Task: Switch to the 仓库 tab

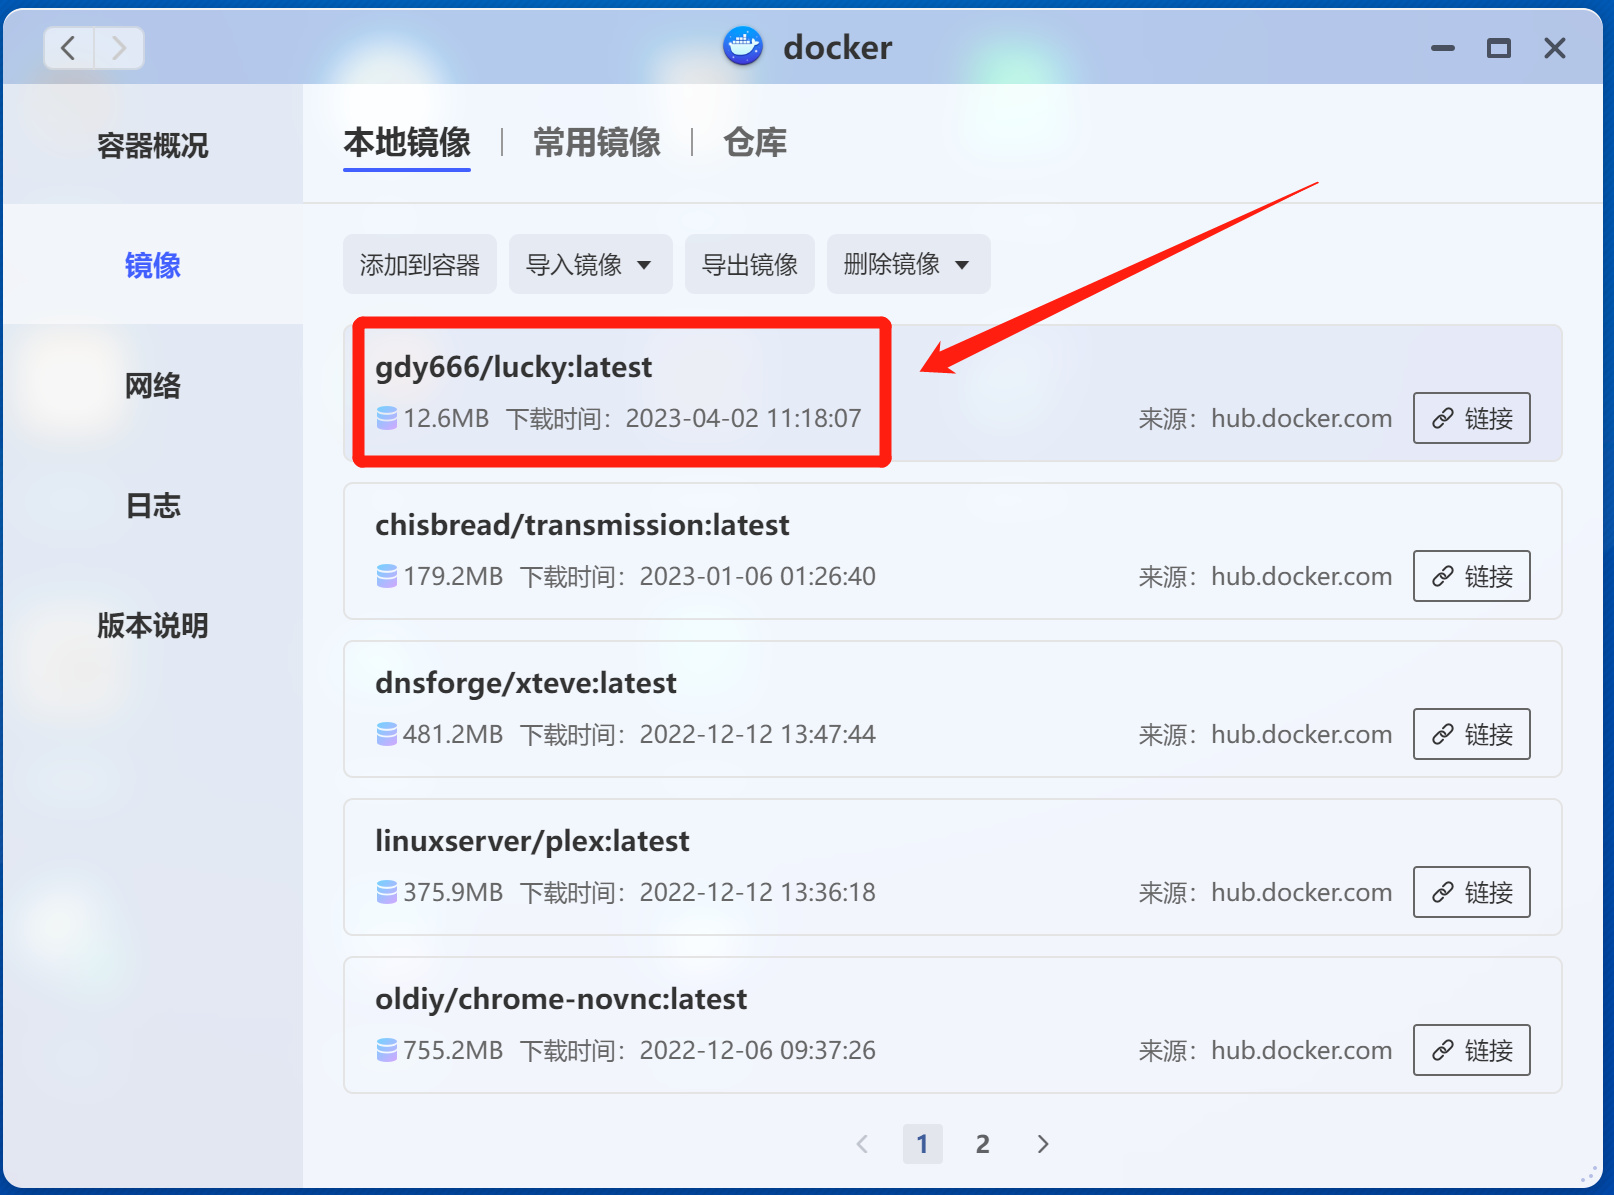Action: (755, 143)
